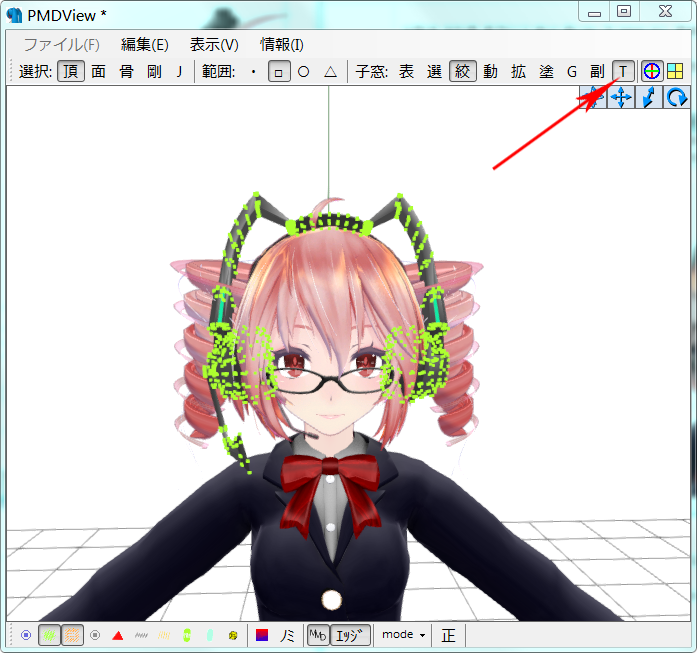Click the yellow slashes icon
This screenshot has height=653, width=697.
point(164,636)
